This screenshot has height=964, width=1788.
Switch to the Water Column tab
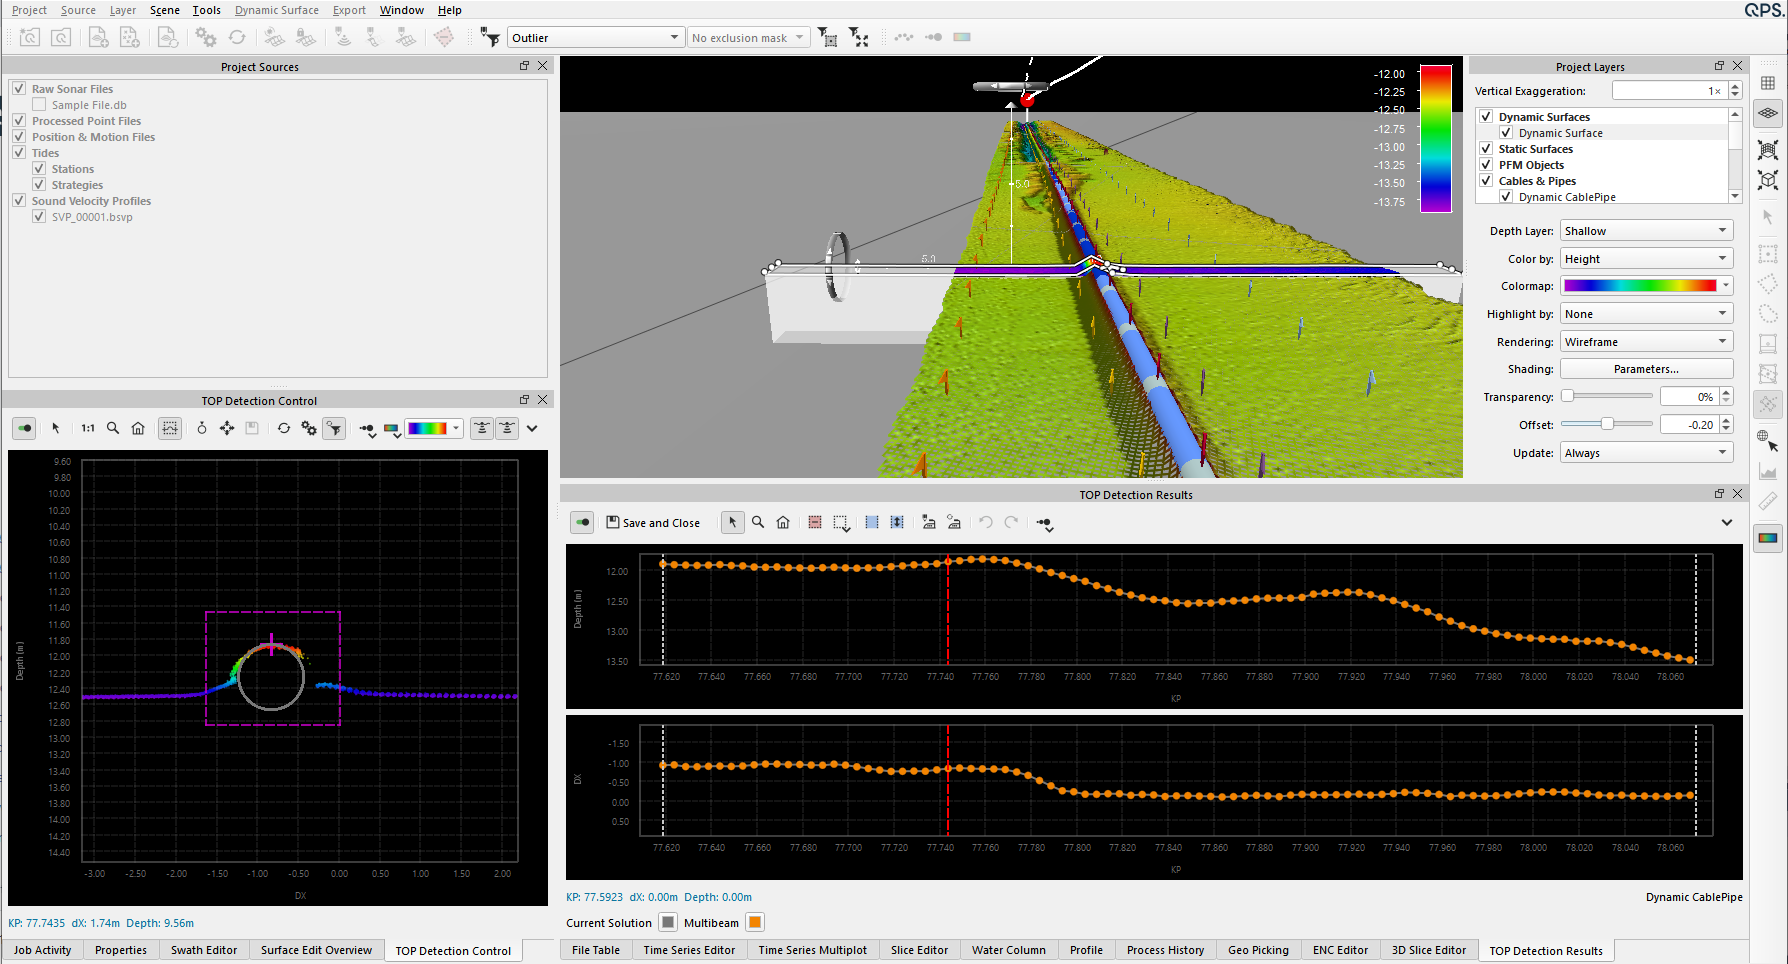pyautogui.click(x=1008, y=950)
